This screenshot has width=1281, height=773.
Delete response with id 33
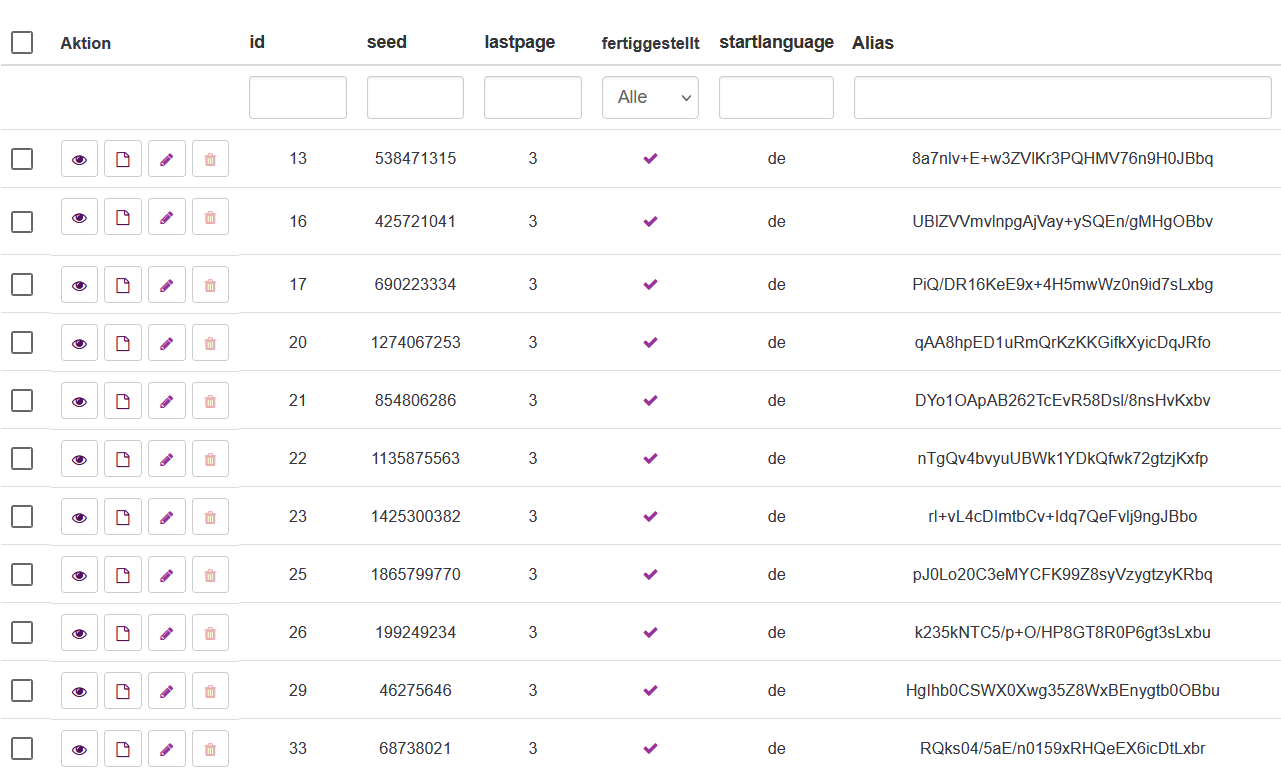(210, 749)
